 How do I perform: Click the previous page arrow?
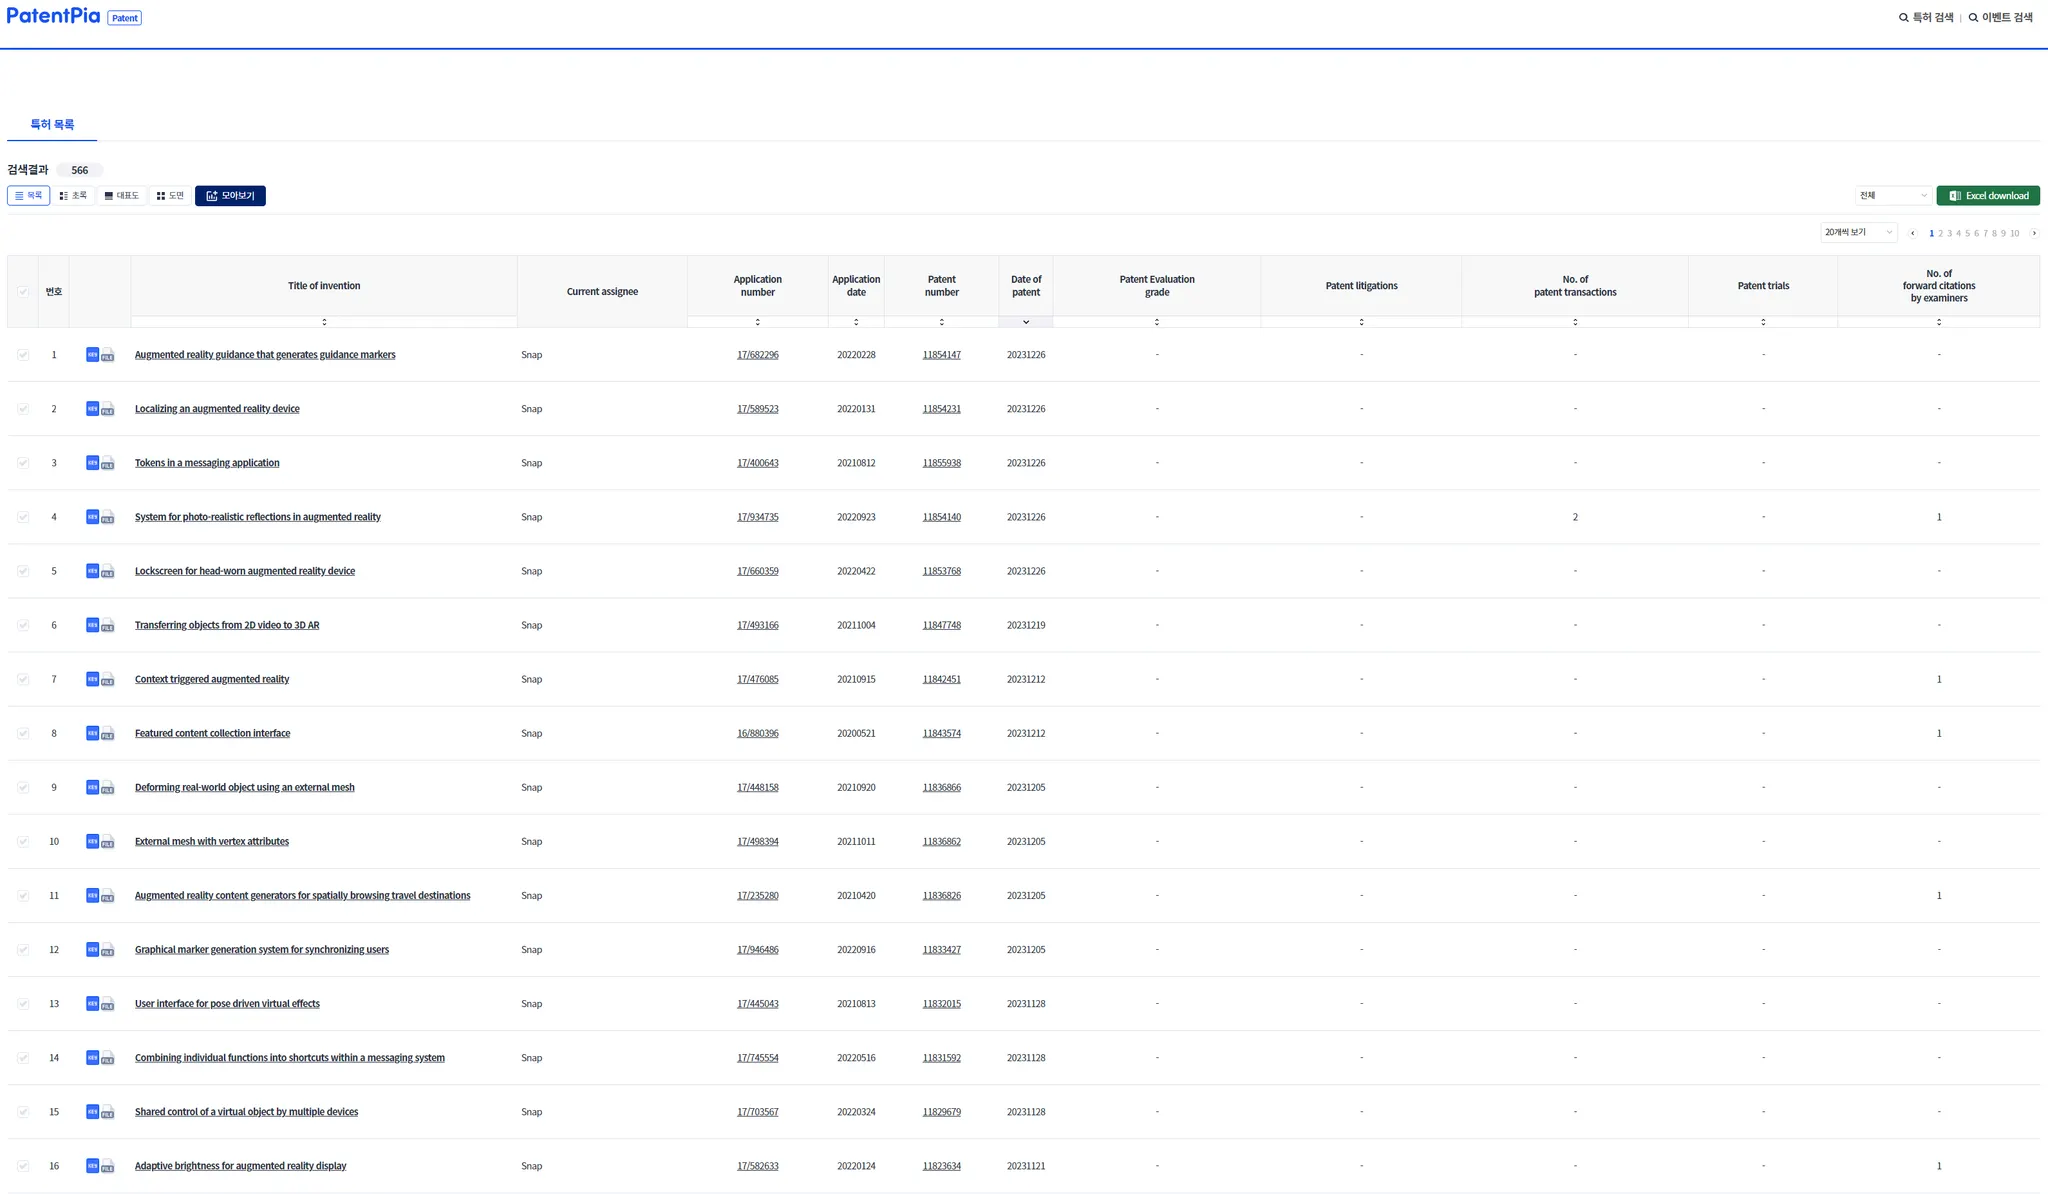(1912, 233)
